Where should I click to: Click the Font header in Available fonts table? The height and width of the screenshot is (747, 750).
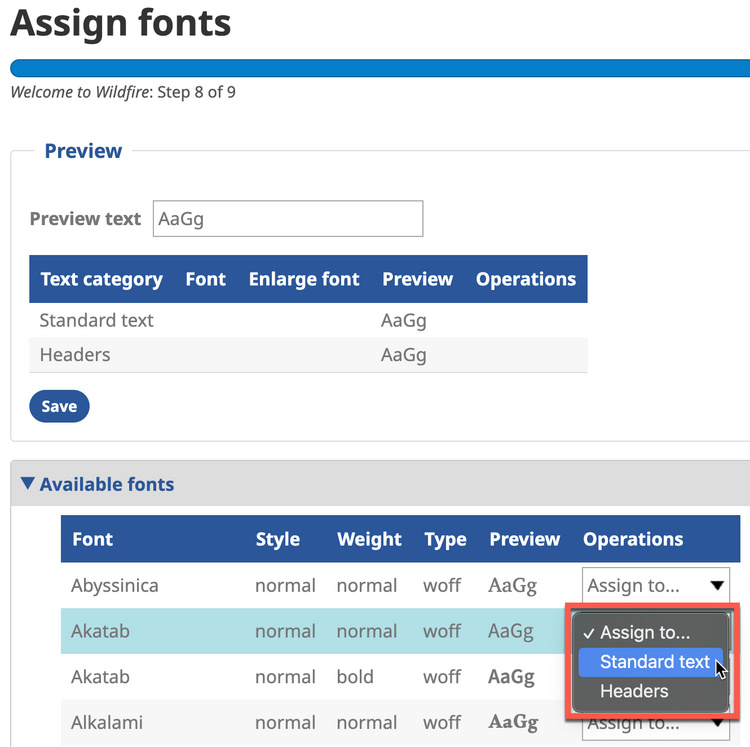93,539
